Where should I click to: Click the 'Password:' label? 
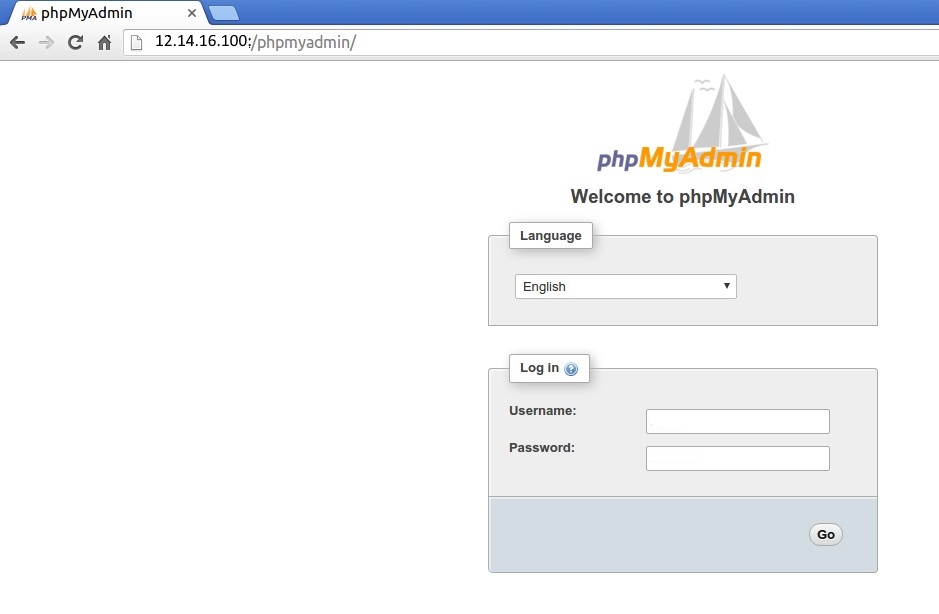click(x=541, y=447)
